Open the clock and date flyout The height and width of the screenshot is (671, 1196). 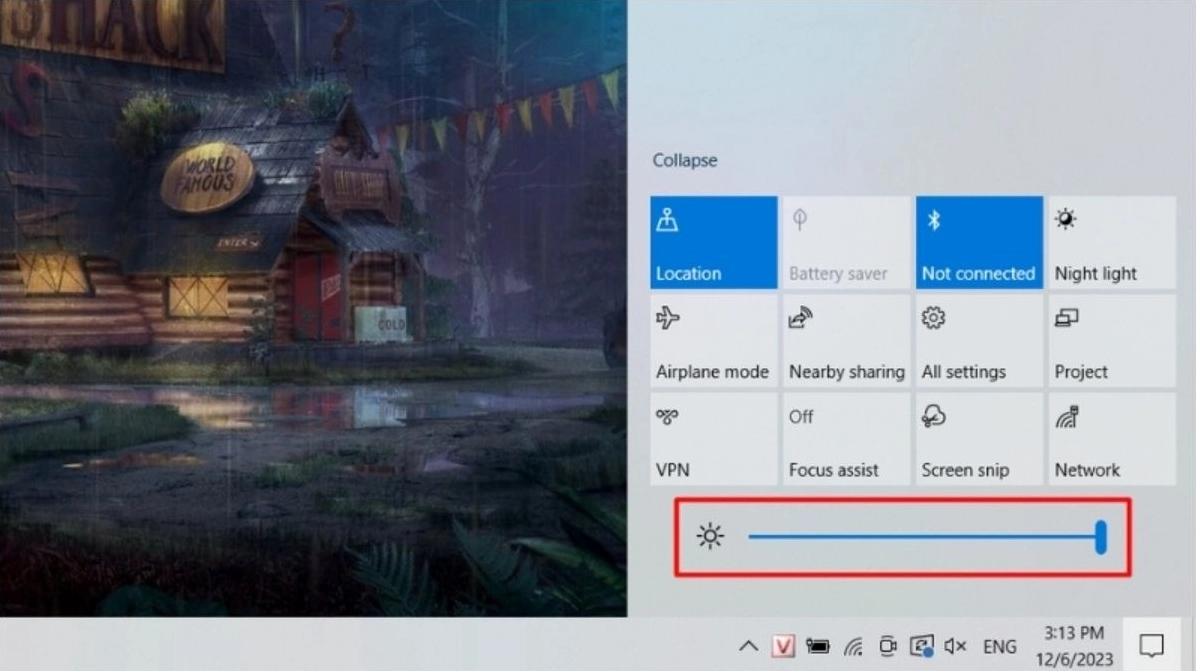click(1073, 645)
